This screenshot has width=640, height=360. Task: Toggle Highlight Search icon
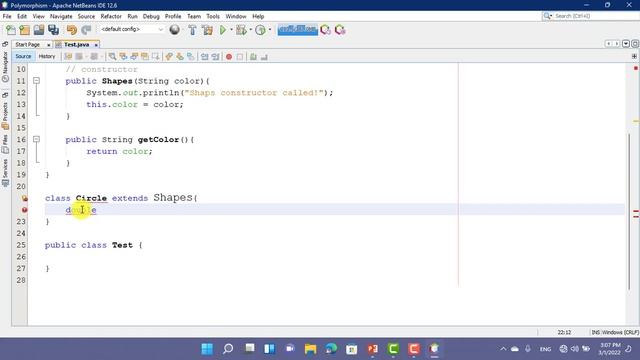point(144,57)
